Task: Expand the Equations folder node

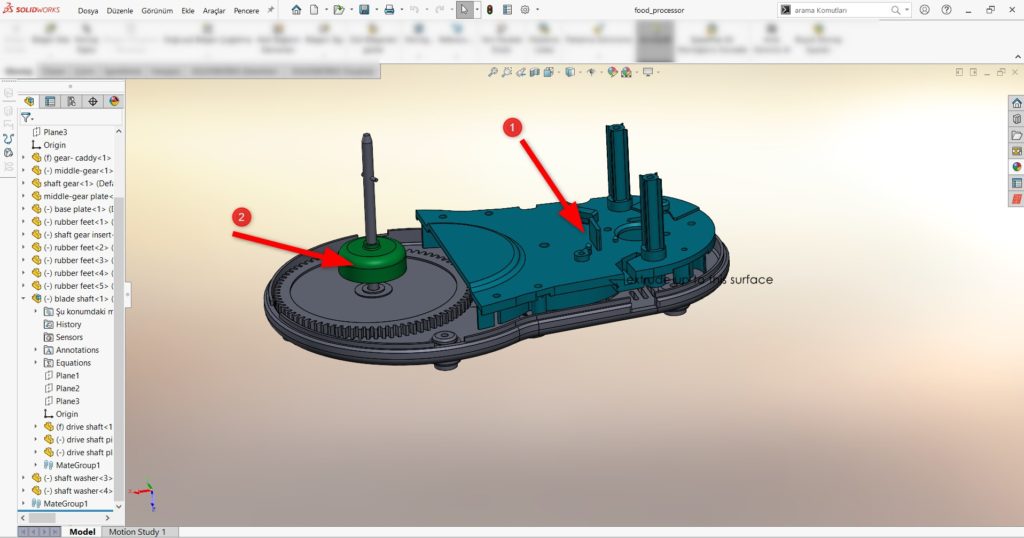Action: (x=36, y=362)
